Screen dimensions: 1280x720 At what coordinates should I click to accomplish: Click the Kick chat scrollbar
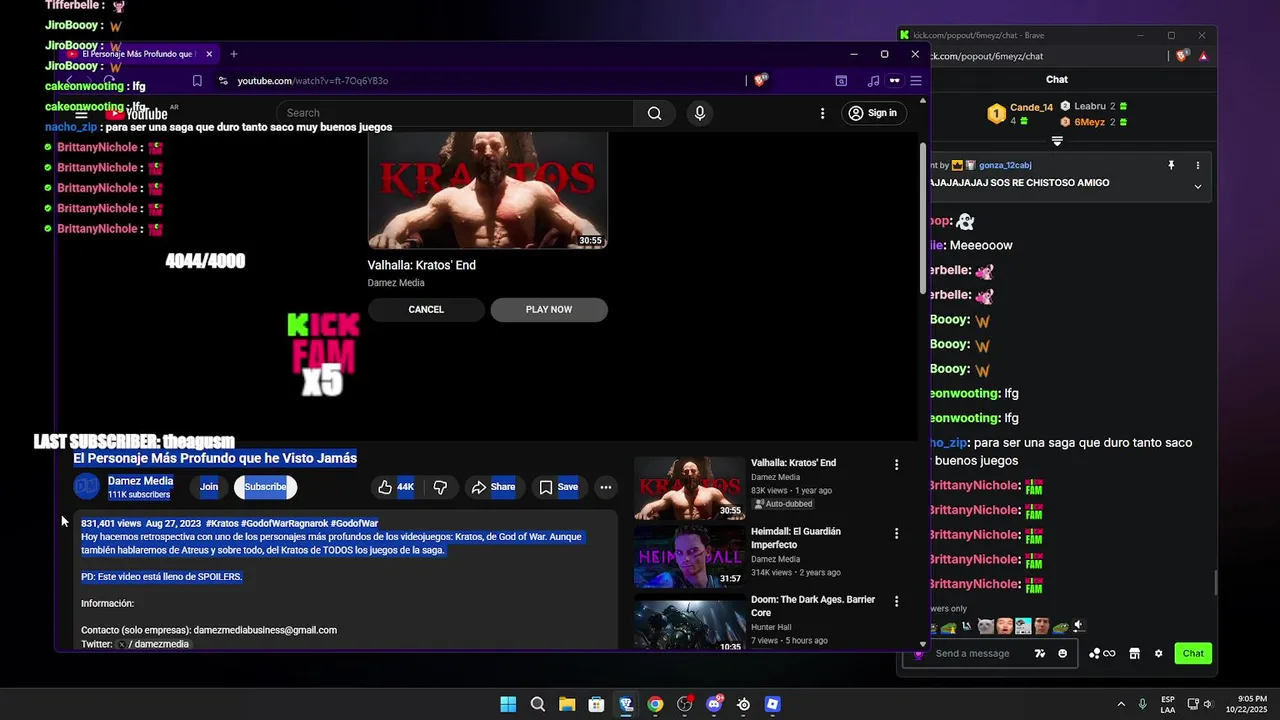pyautogui.click(x=1216, y=581)
